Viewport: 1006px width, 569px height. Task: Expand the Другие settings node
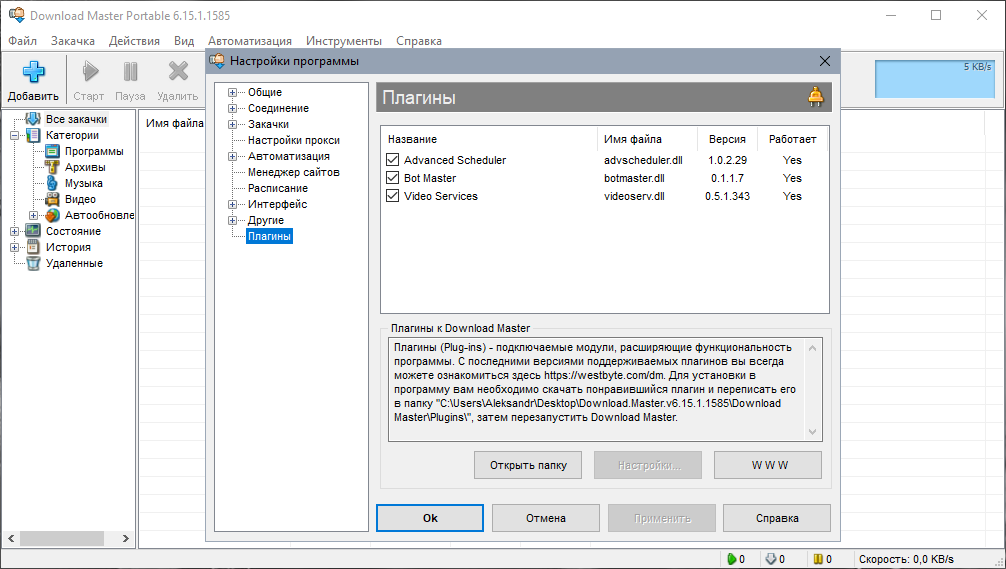pos(232,221)
